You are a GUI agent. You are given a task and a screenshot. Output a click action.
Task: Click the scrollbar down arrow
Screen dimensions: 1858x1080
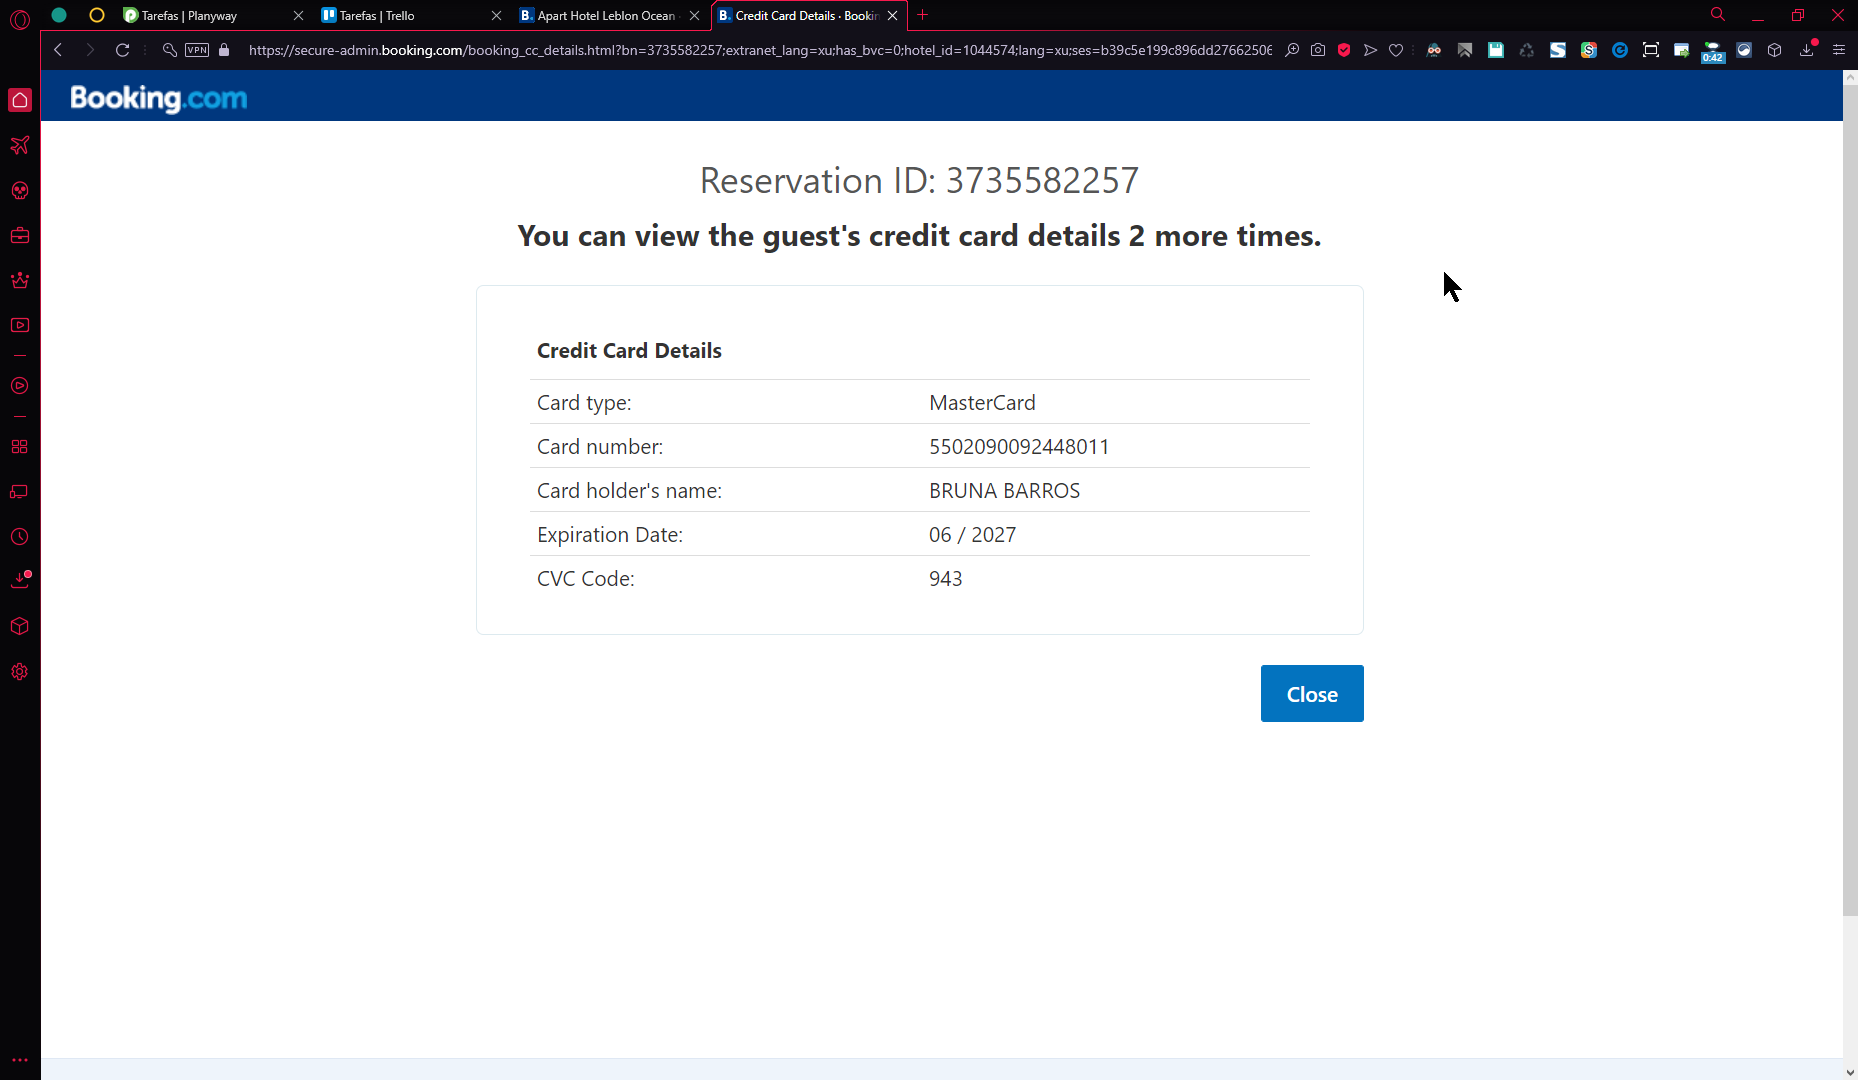[1850, 1072]
